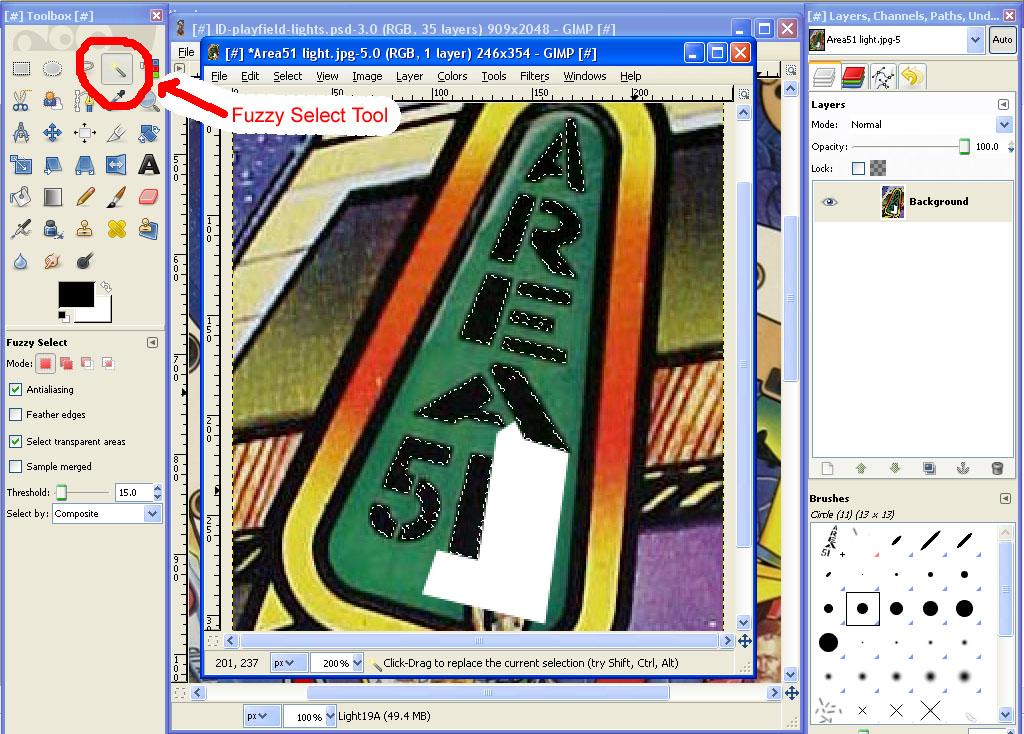Disable the Antialiasing checkbox

tap(16, 390)
